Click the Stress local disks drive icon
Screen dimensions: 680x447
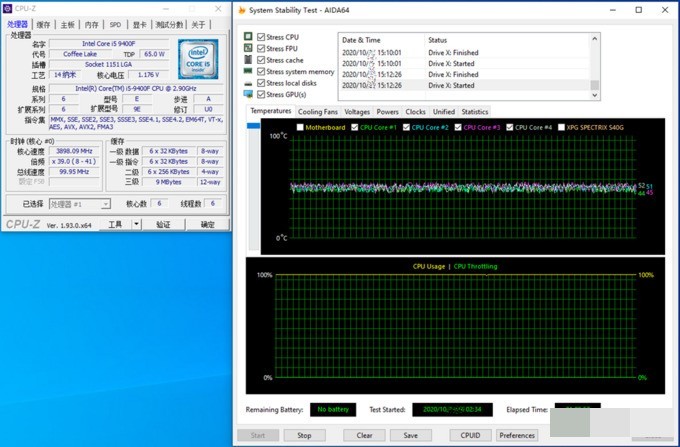click(x=248, y=83)
